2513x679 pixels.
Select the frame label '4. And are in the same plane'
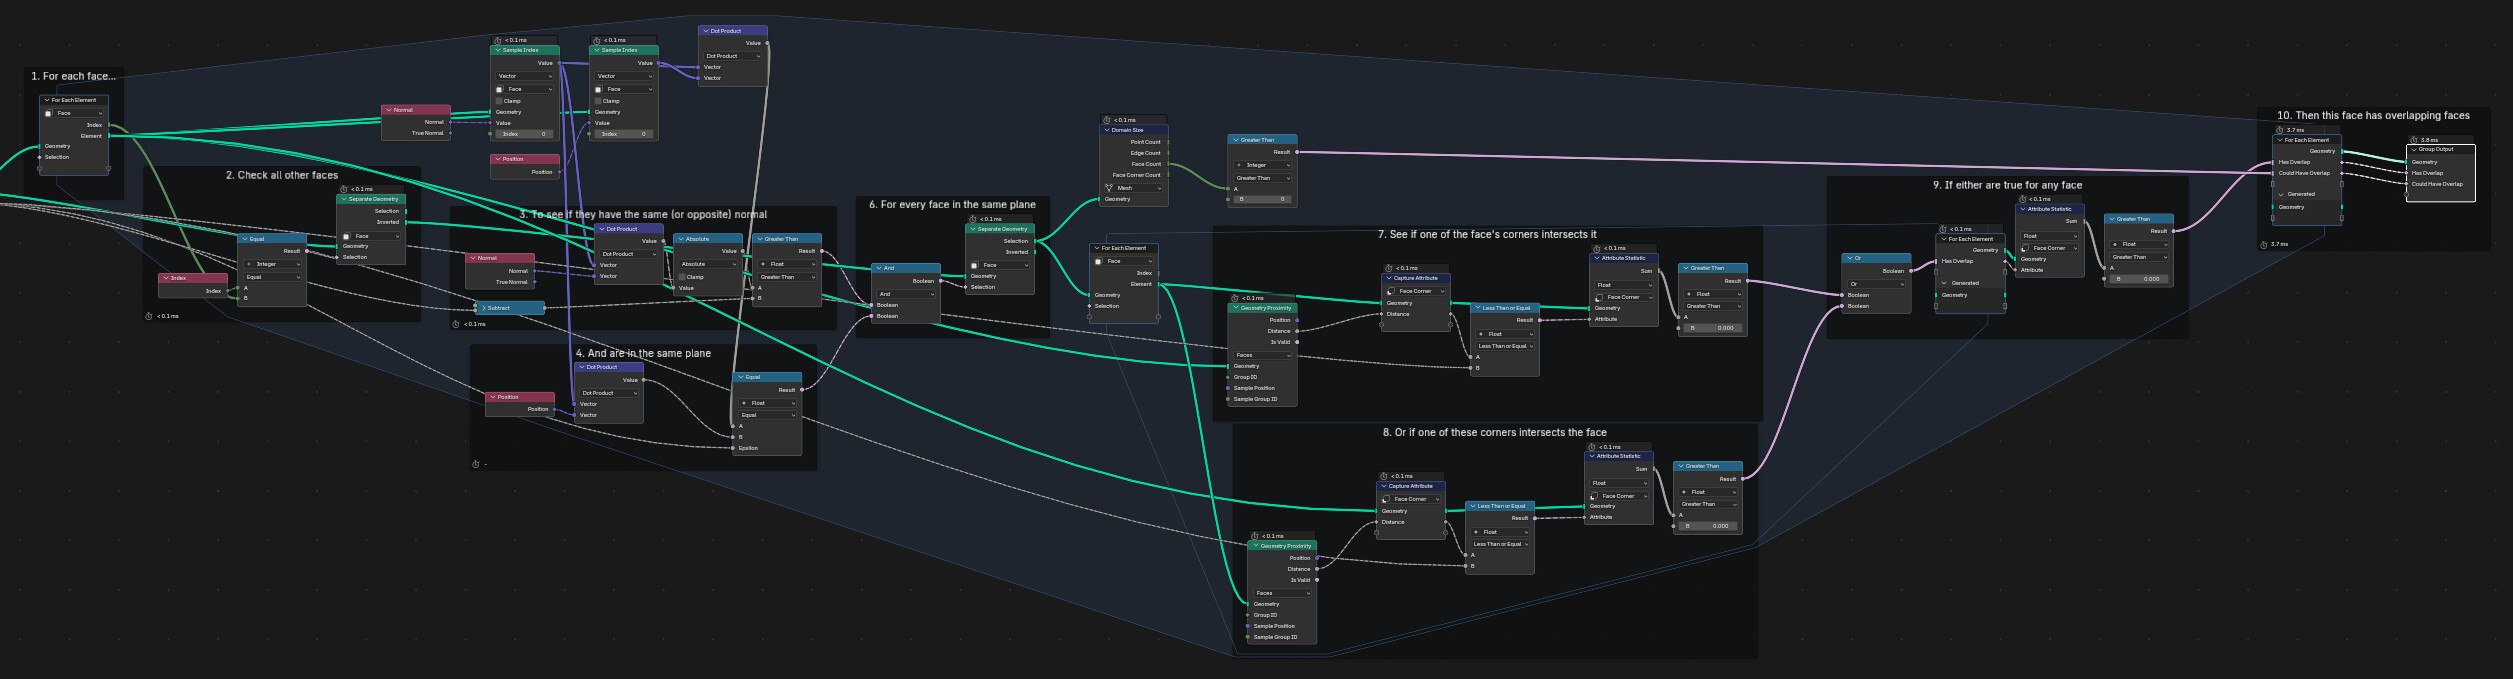(x=643, y=353)
